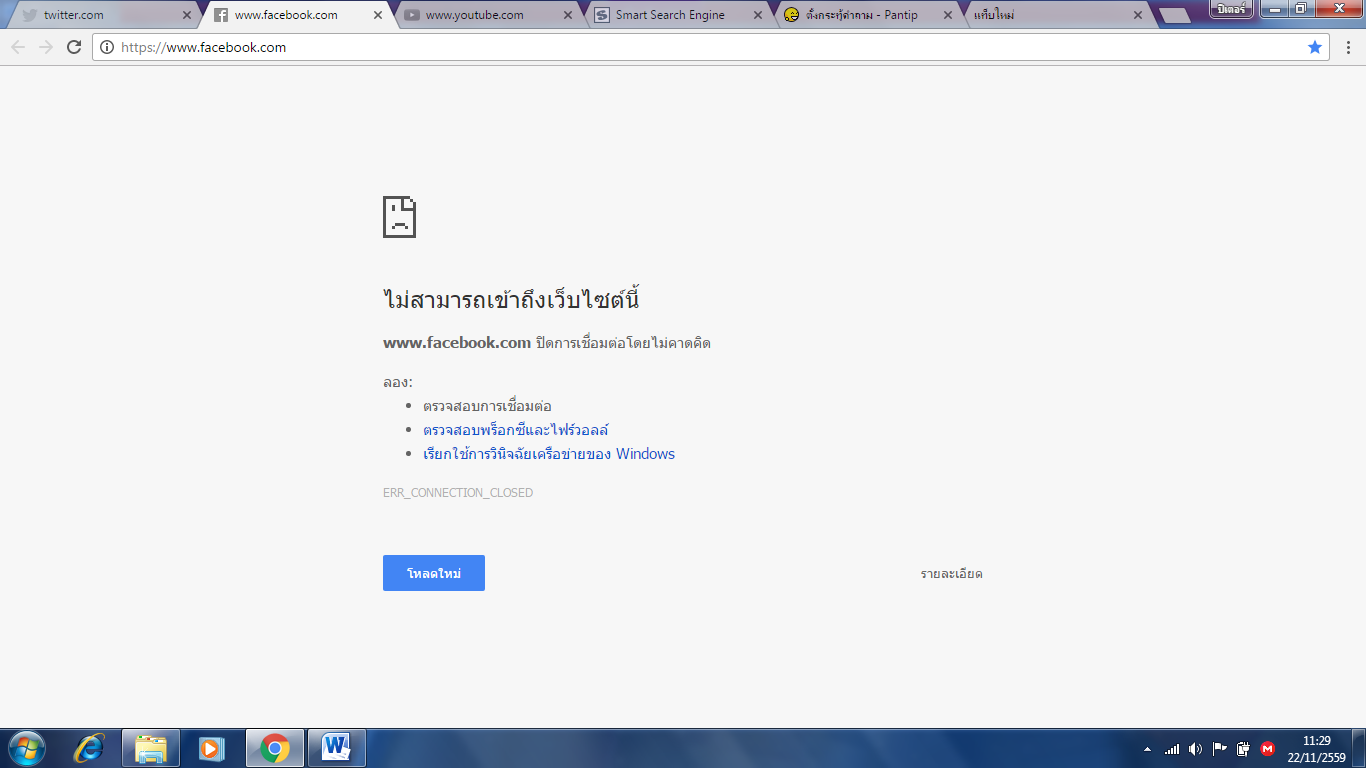Restore down the Chrome window
Image resolution: width=1366 pixels, height=768 pixels.
click(x=1301, y=9)
